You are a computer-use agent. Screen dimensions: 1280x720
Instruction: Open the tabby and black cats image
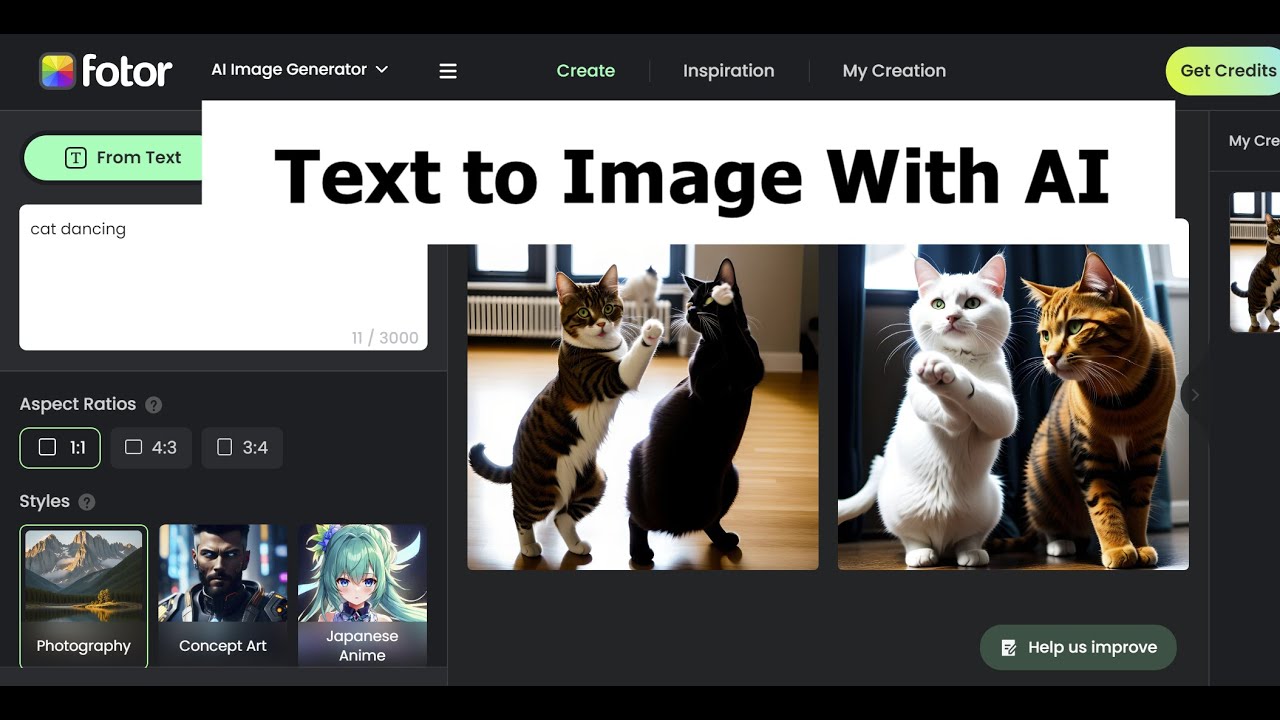point(643,407)
